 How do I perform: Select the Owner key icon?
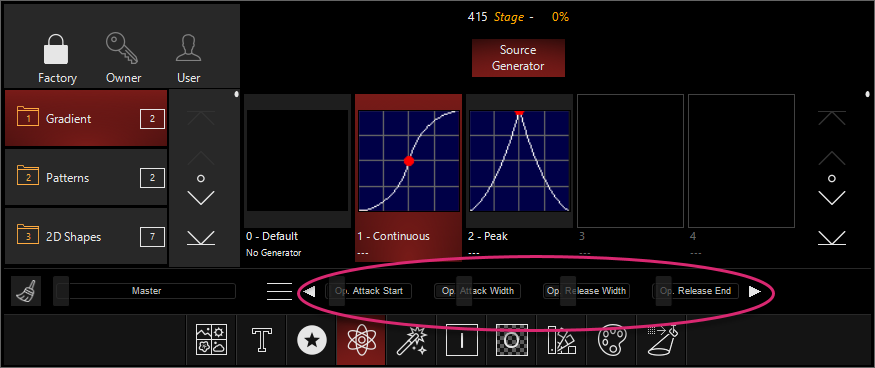coord(122,49)
